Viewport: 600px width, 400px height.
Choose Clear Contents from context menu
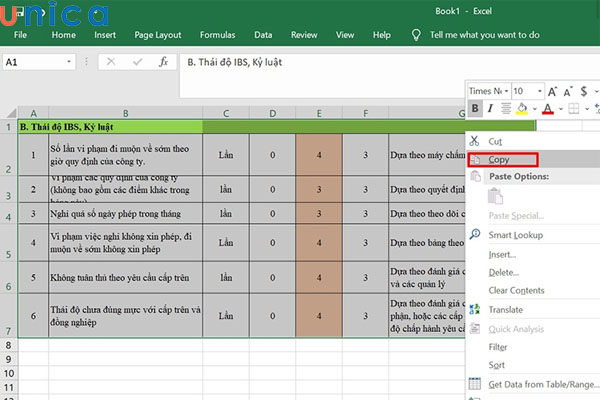click(x=517, y=290)
